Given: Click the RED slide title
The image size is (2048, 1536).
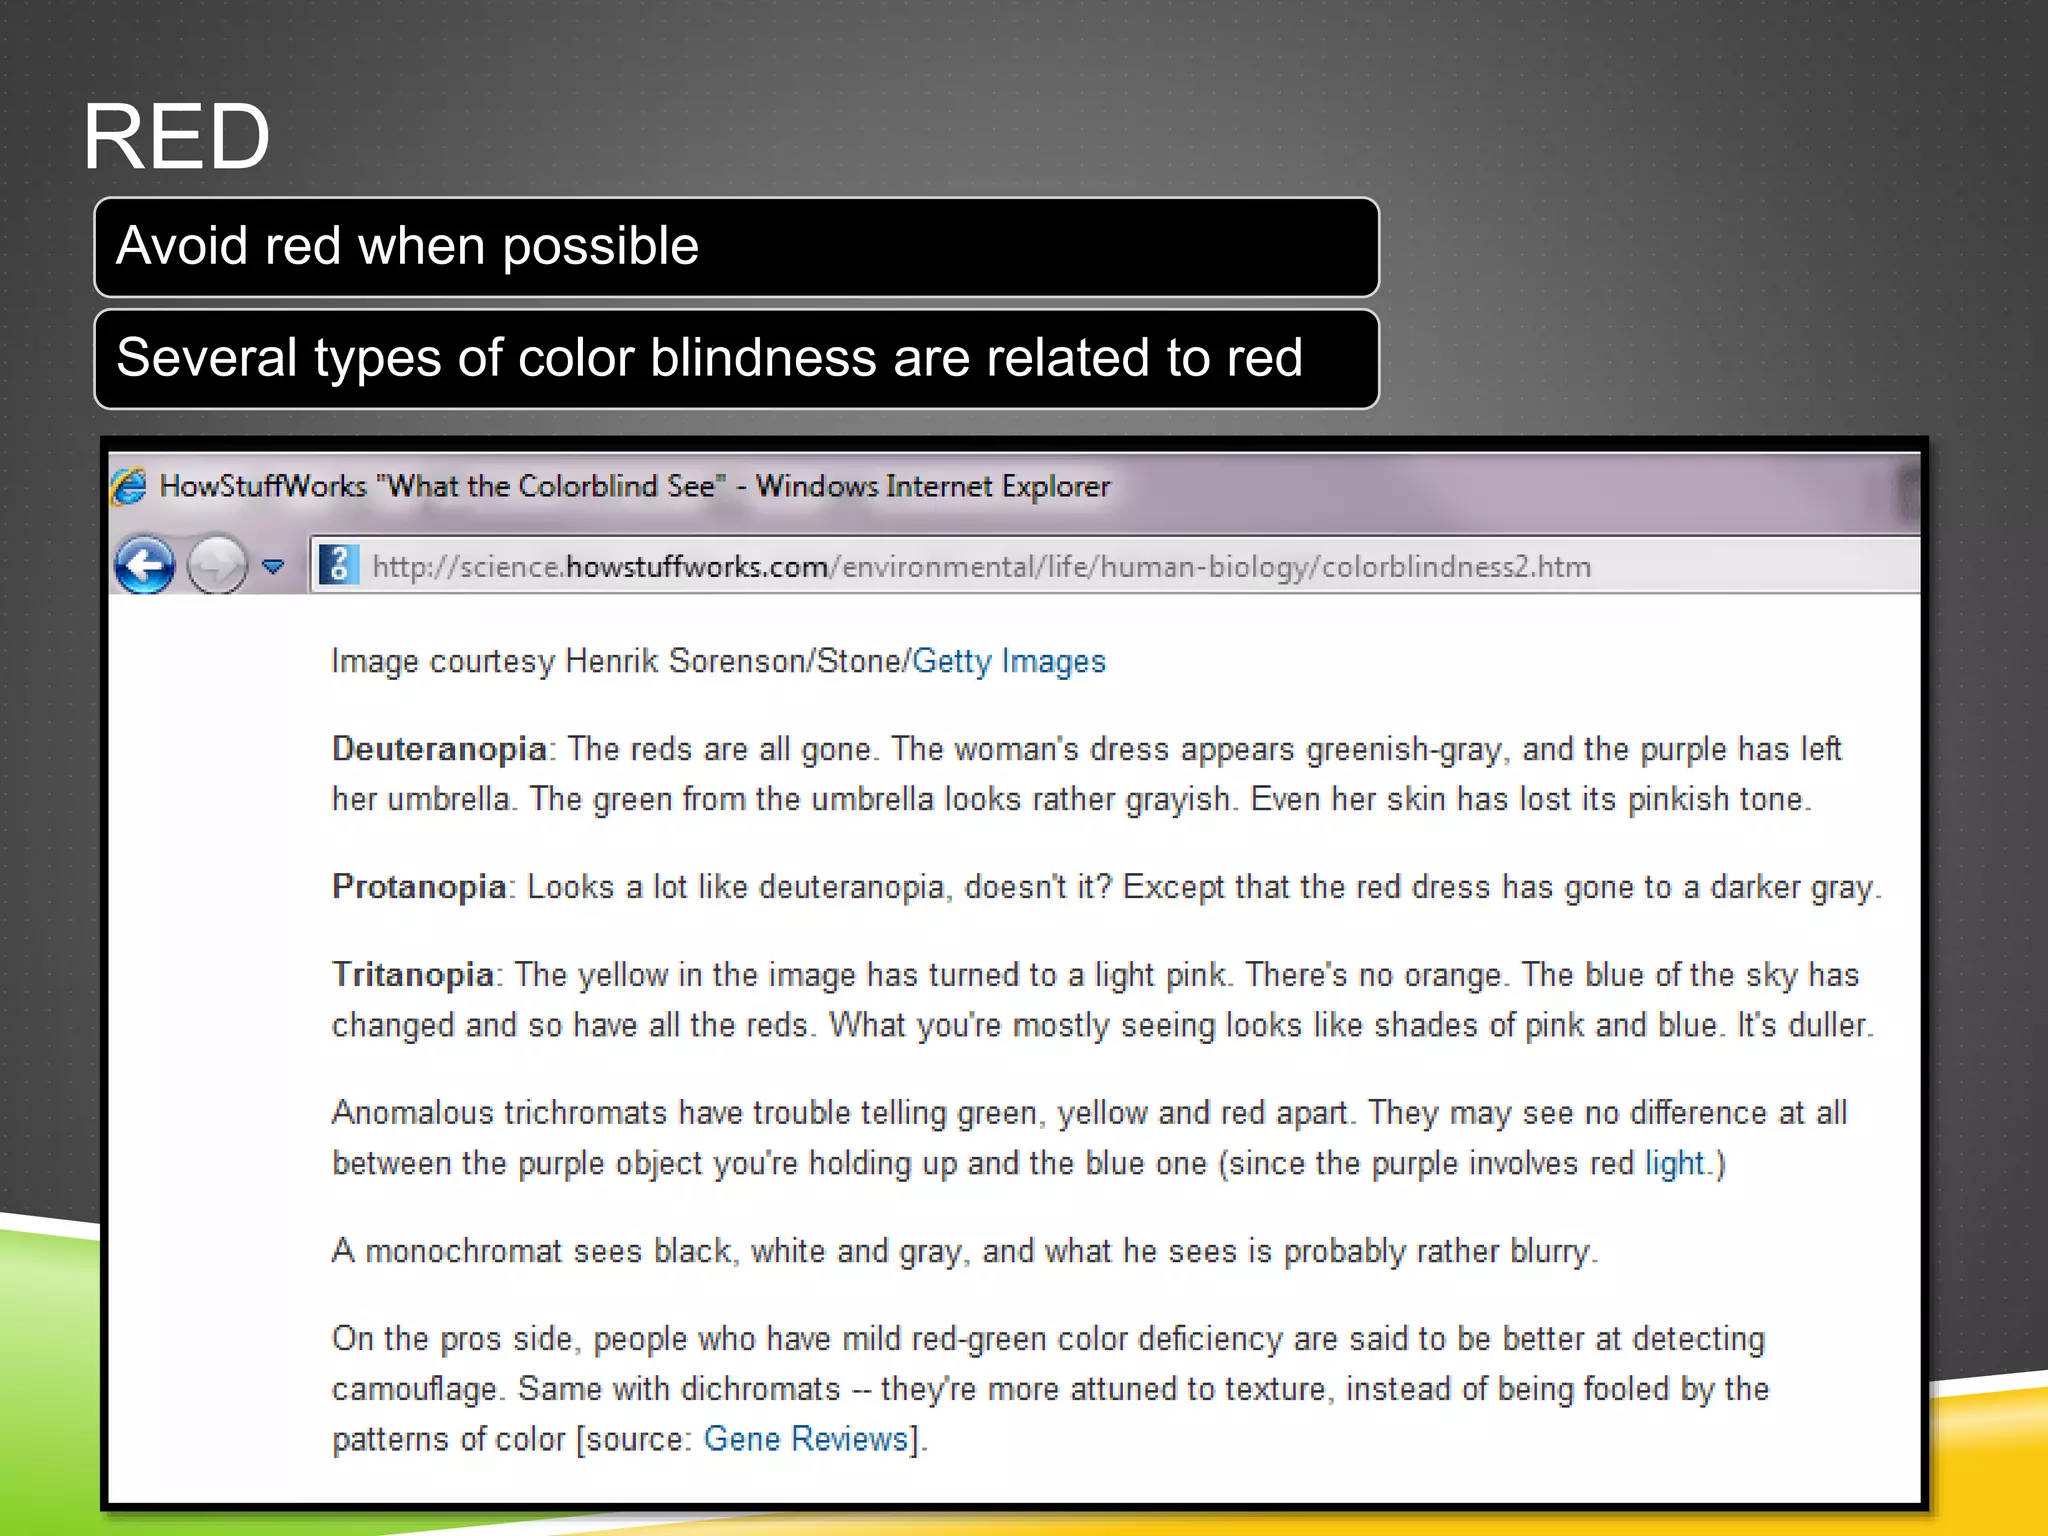Looking at the screenshot, I should pyautogui.click(x=176, y=136).
